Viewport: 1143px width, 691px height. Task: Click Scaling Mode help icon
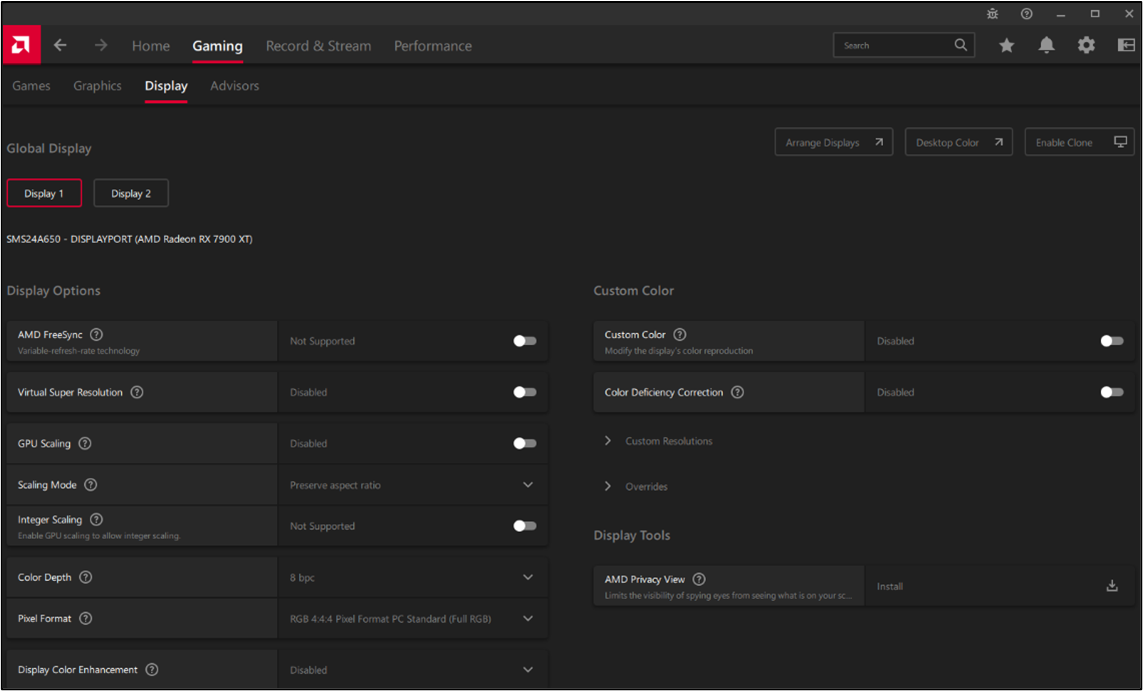[90, 485]
